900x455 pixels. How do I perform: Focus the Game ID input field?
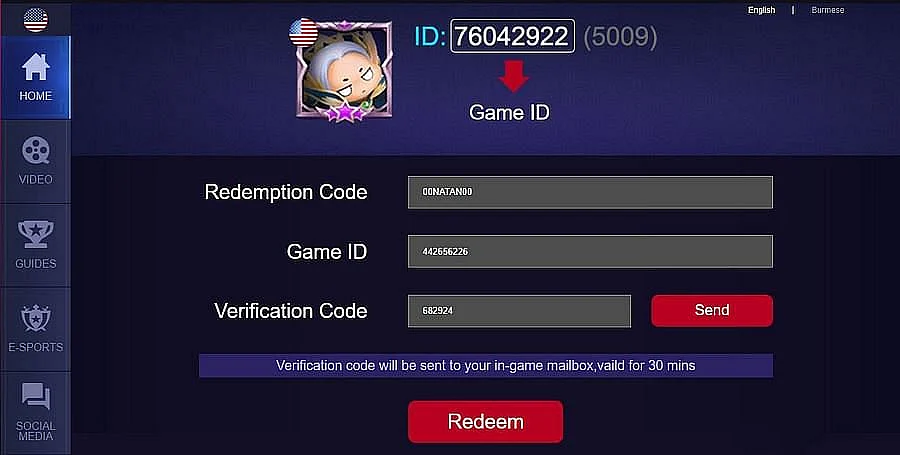tap(590, 251)
